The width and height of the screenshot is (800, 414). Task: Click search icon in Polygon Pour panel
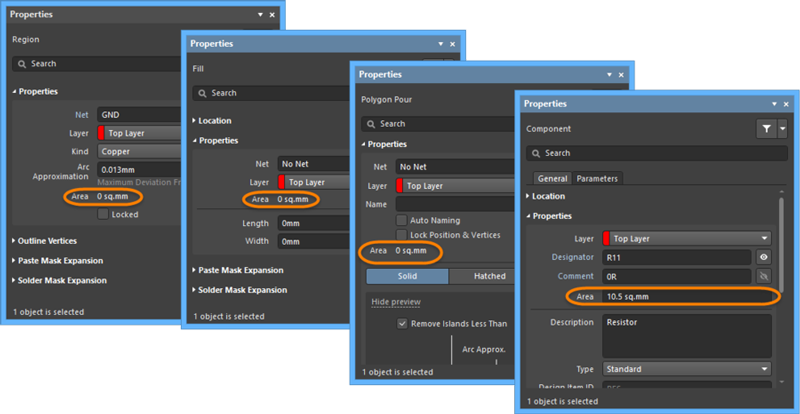point(370,124)
